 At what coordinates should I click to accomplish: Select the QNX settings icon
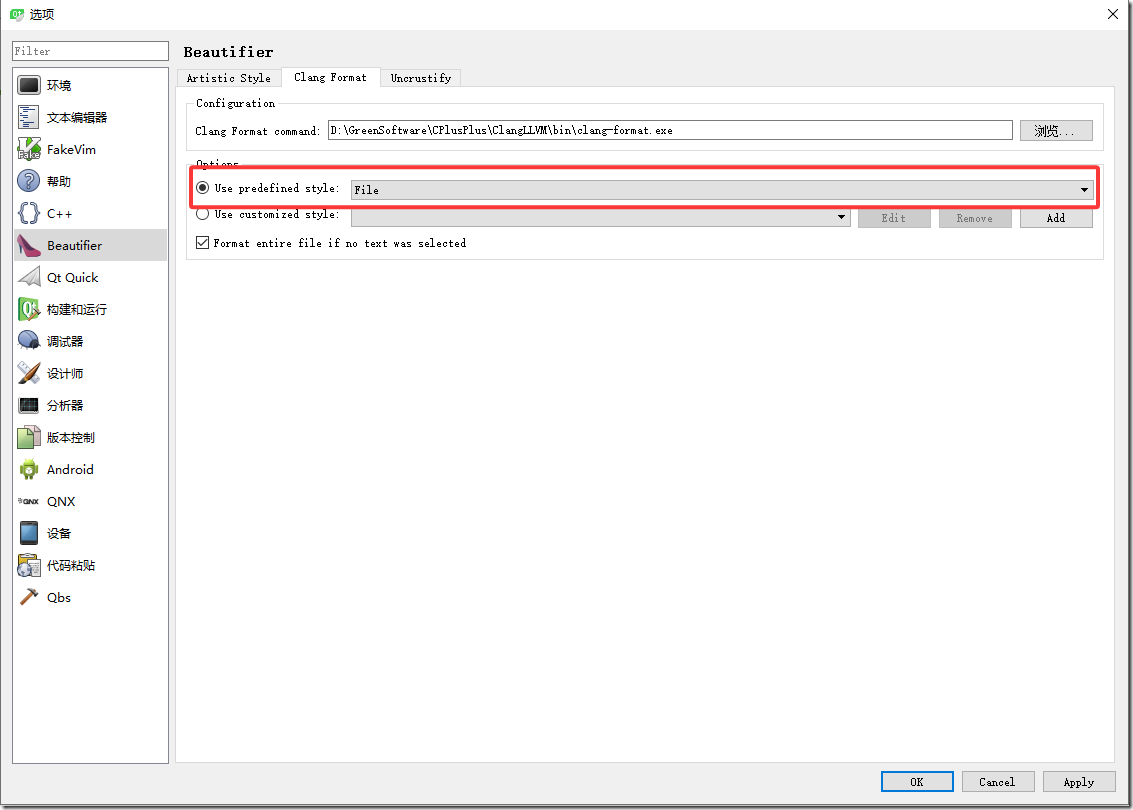point(29,501)
